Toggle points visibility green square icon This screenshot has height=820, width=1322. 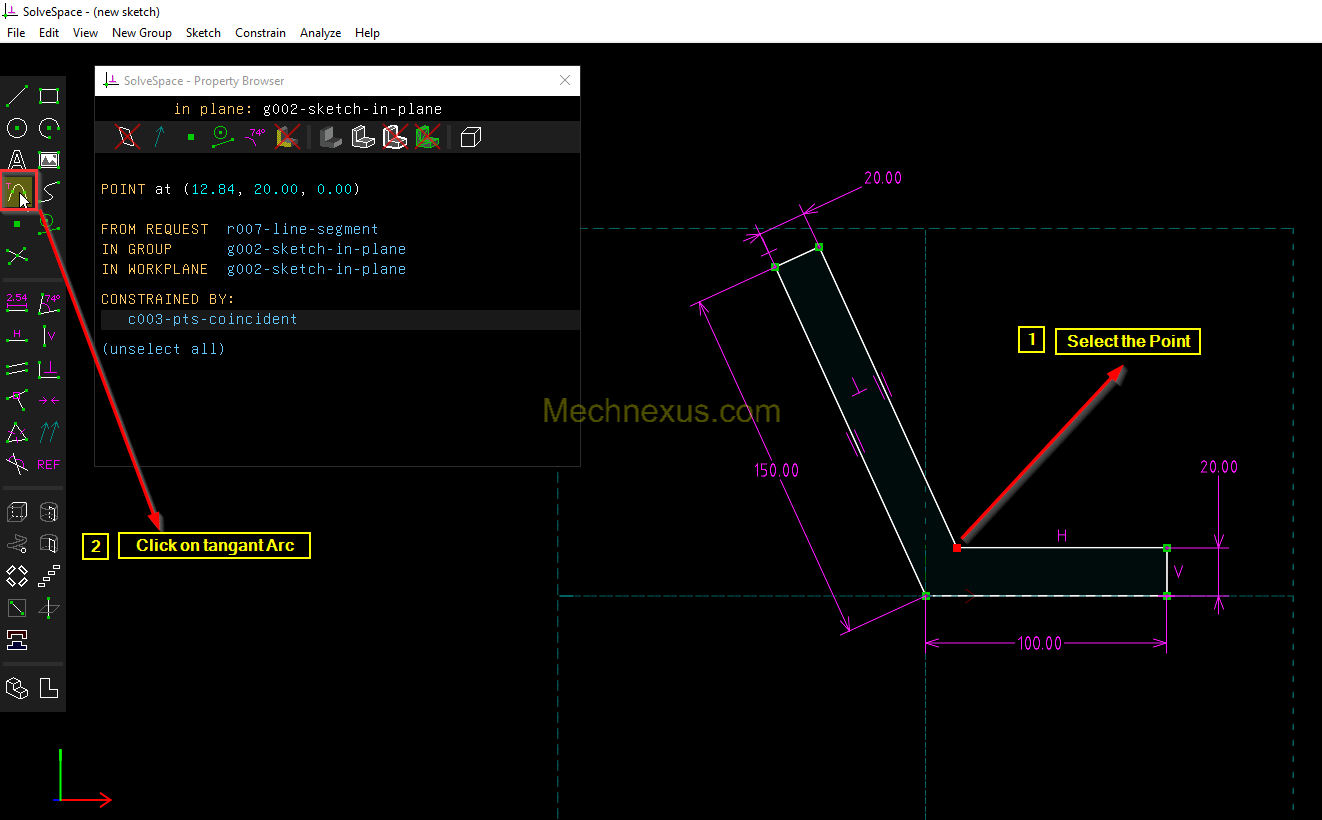pos(191,137)
